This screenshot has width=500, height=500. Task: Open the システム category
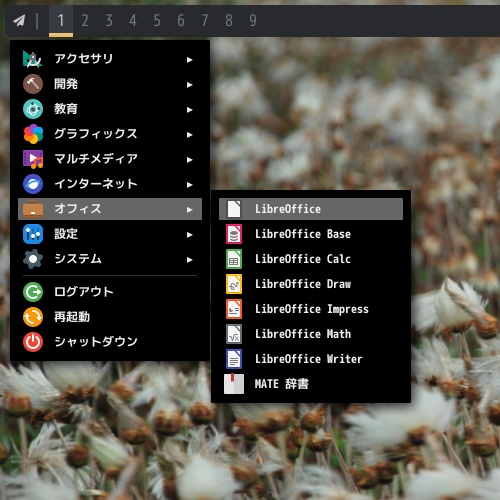110,259
